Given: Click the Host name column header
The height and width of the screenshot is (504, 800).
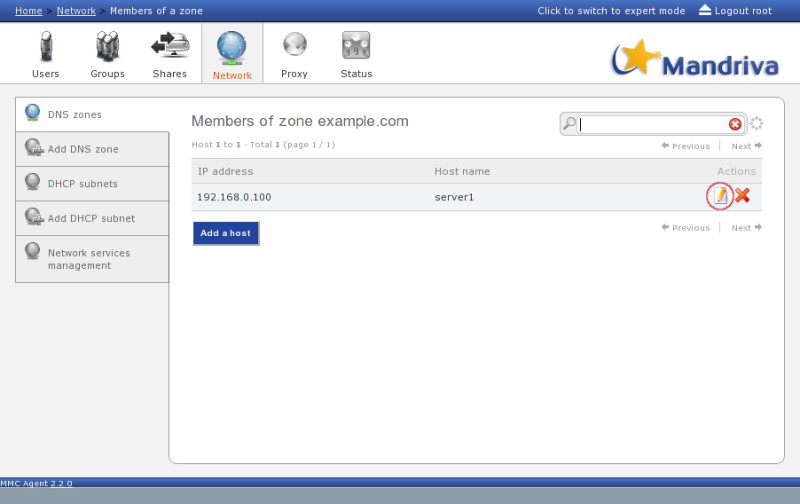Looking at the screenshot, I should click(x=462, y=171).
